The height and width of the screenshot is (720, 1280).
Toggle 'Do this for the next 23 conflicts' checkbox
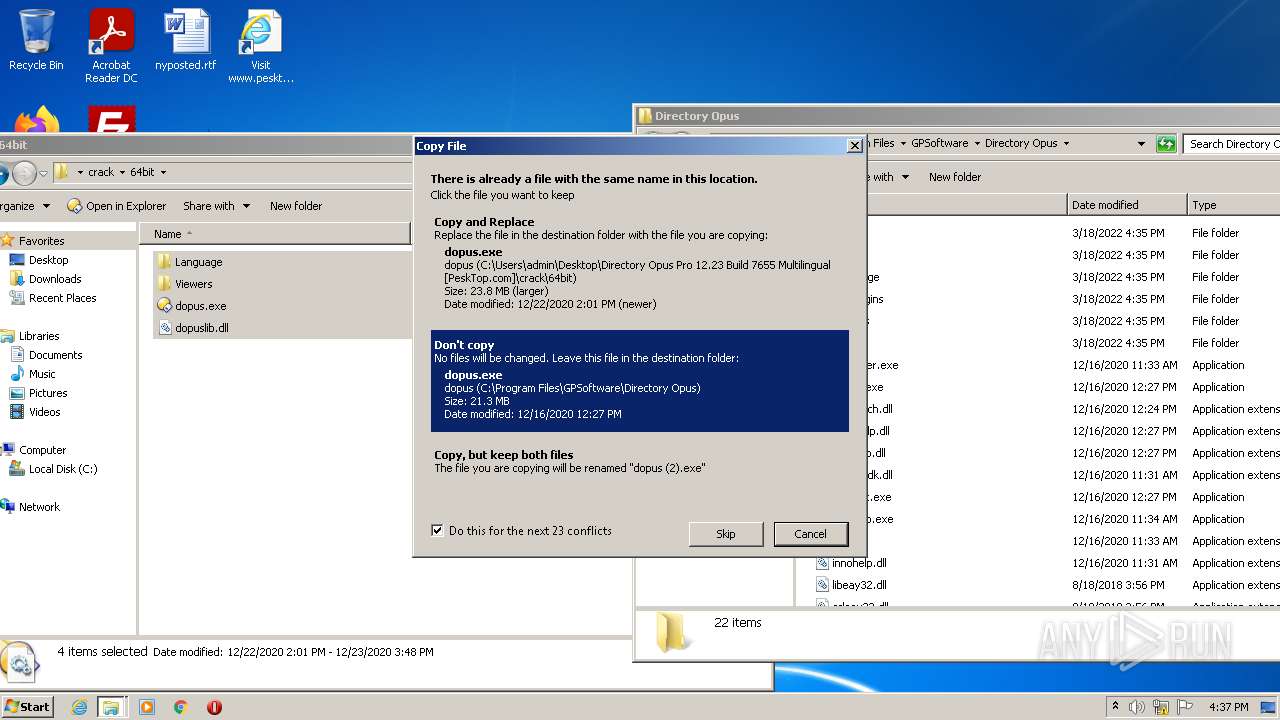(437, 531)
